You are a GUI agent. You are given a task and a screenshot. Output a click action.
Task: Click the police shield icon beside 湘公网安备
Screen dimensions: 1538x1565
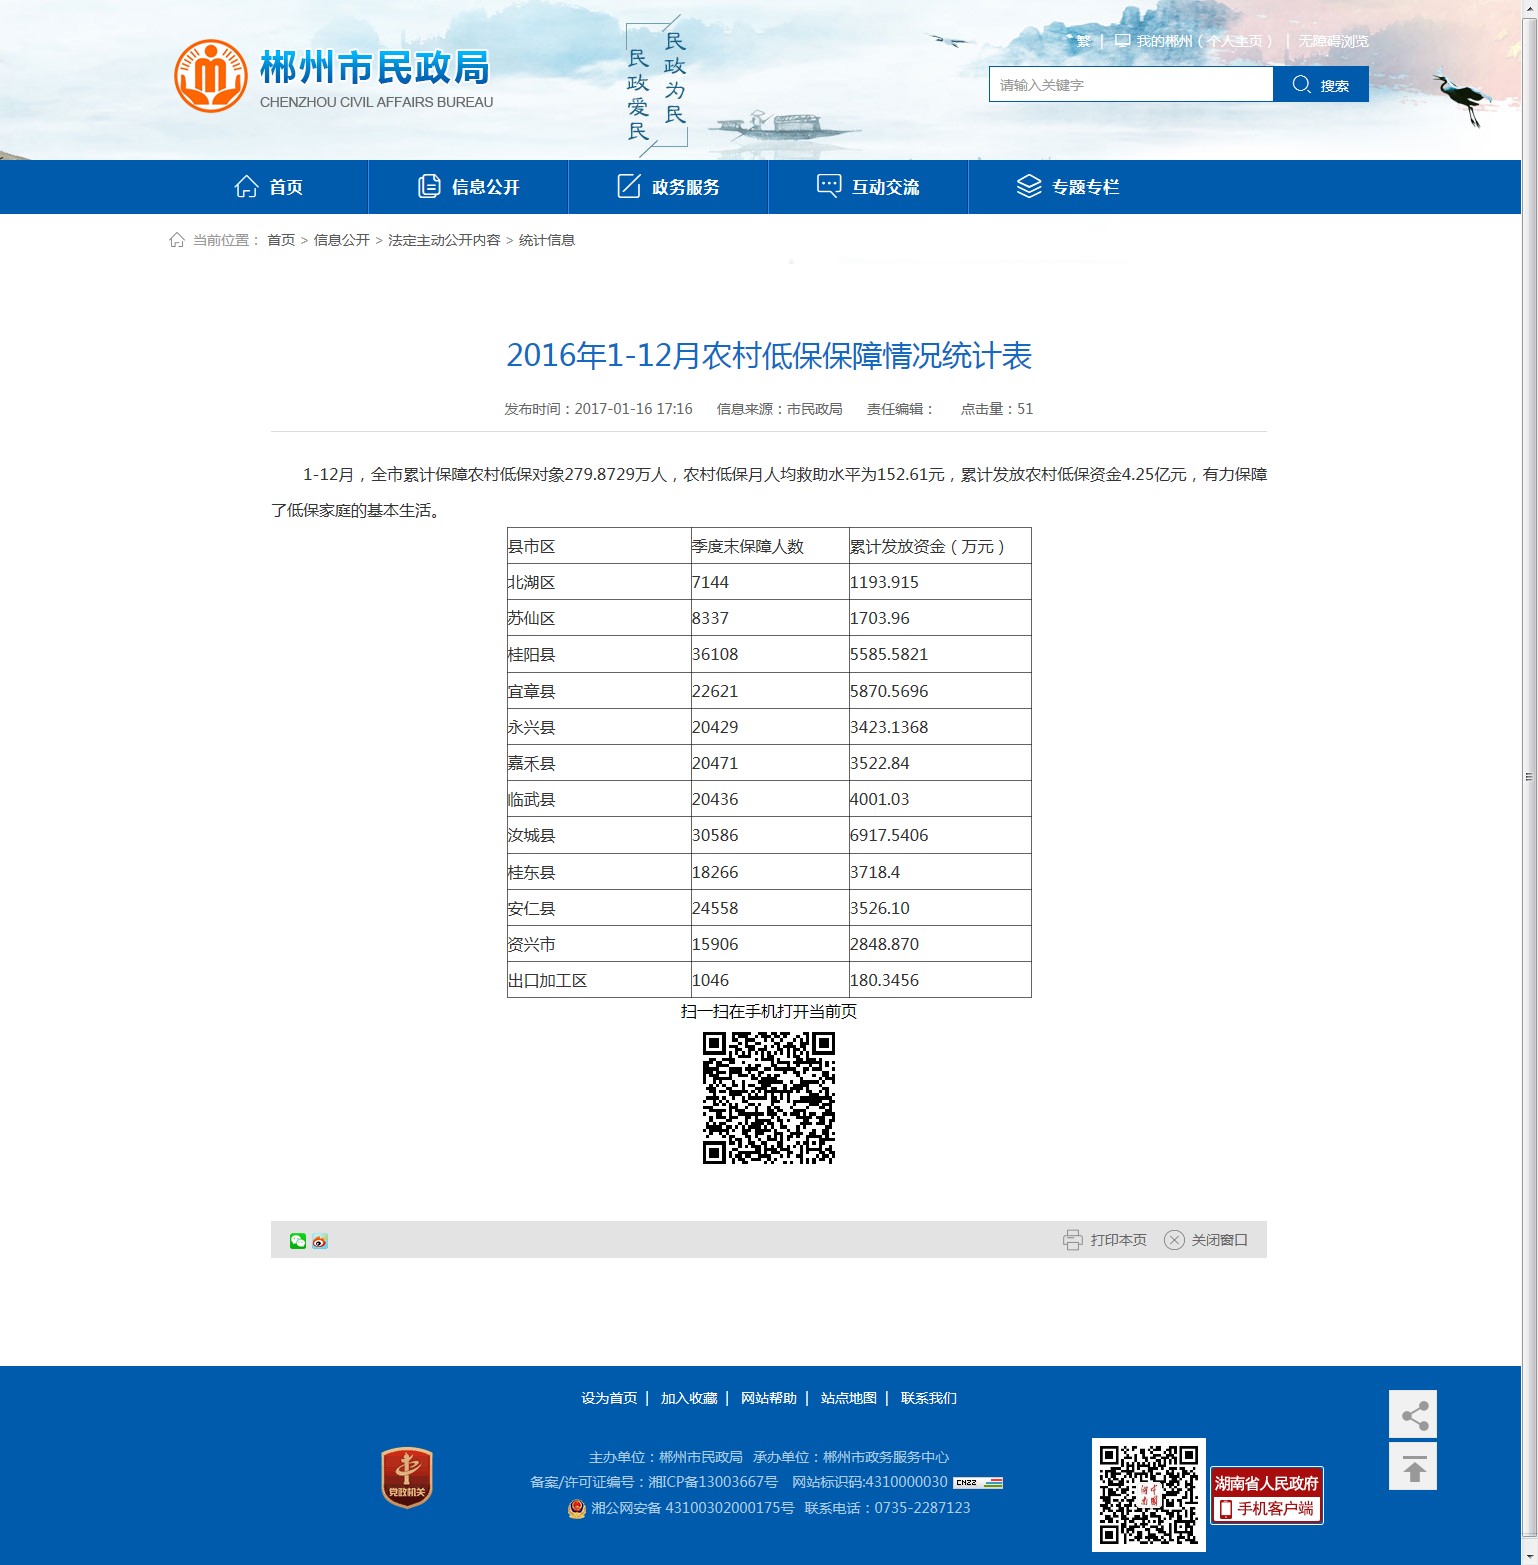[x=577, y=1508]
